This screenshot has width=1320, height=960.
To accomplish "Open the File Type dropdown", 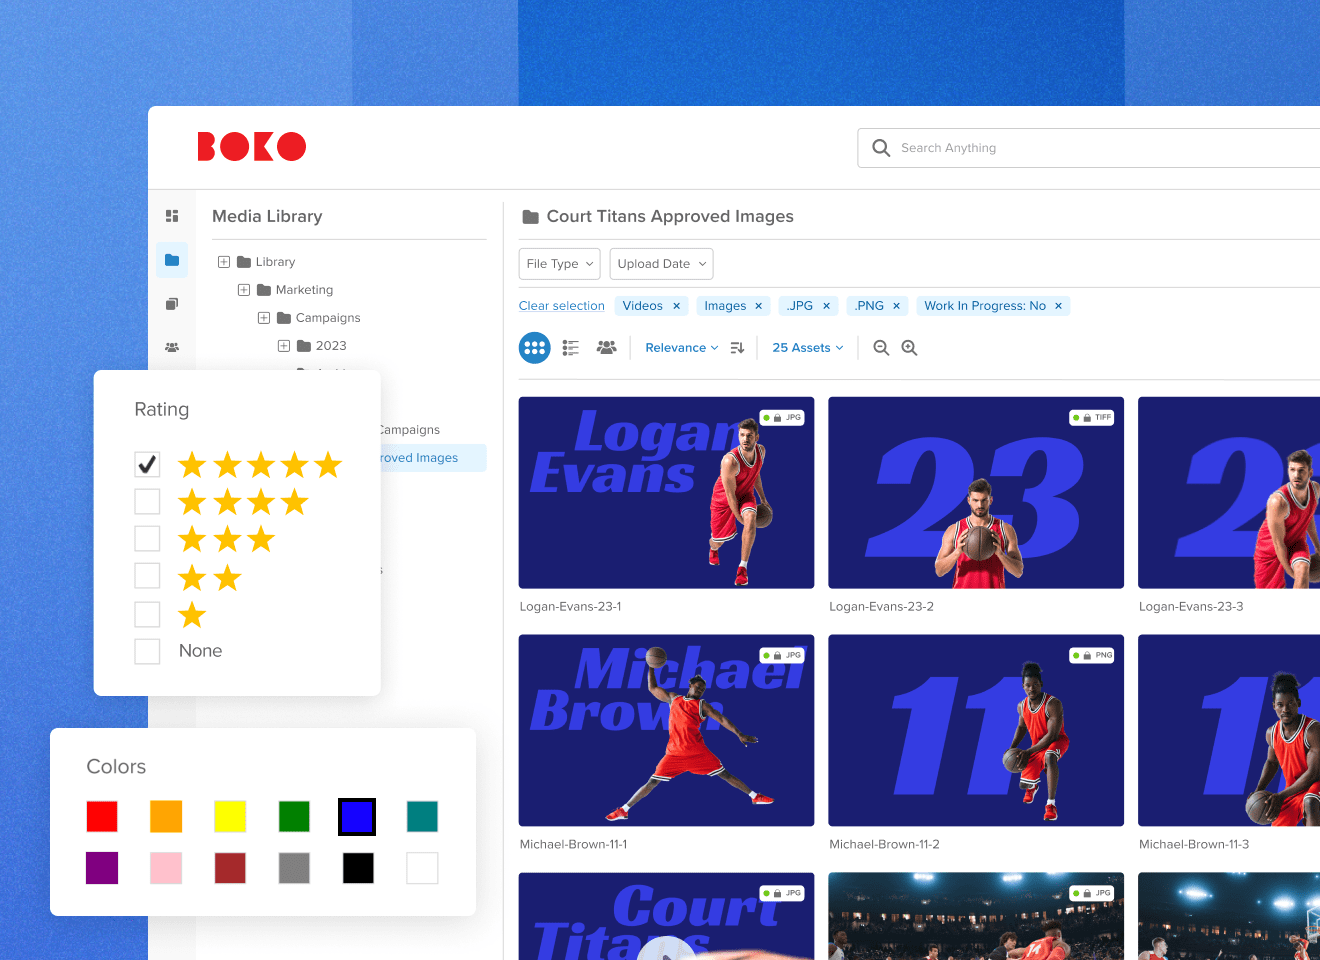I will pos(560,264).
